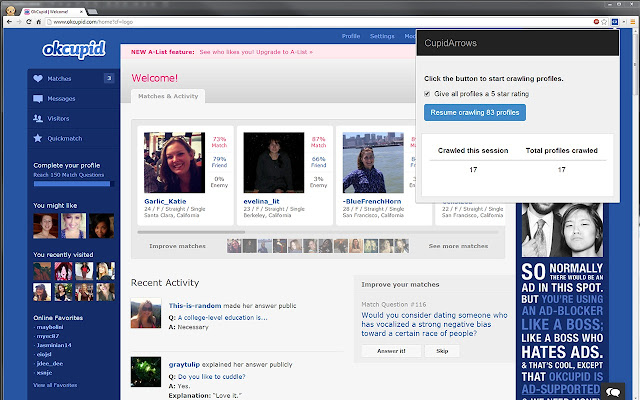Open Garlic_Katie's profile photo
Viewport: 640px width, 400px height.
[x=174, y=162]
